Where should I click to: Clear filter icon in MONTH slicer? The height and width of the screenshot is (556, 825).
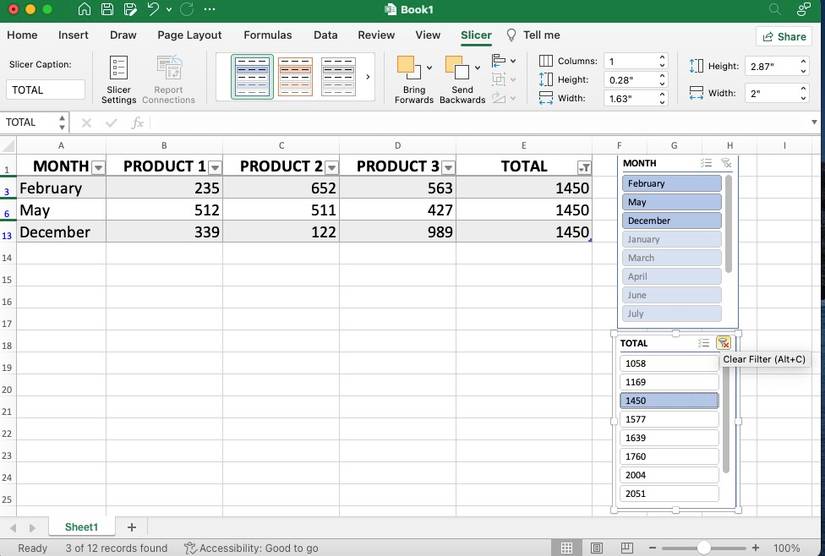726,163
